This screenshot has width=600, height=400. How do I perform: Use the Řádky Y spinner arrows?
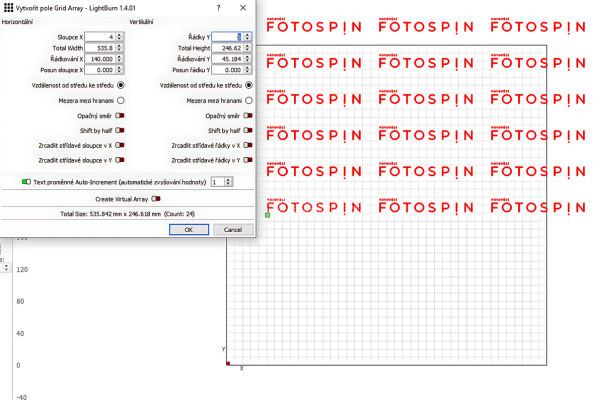tap(247, 37)
